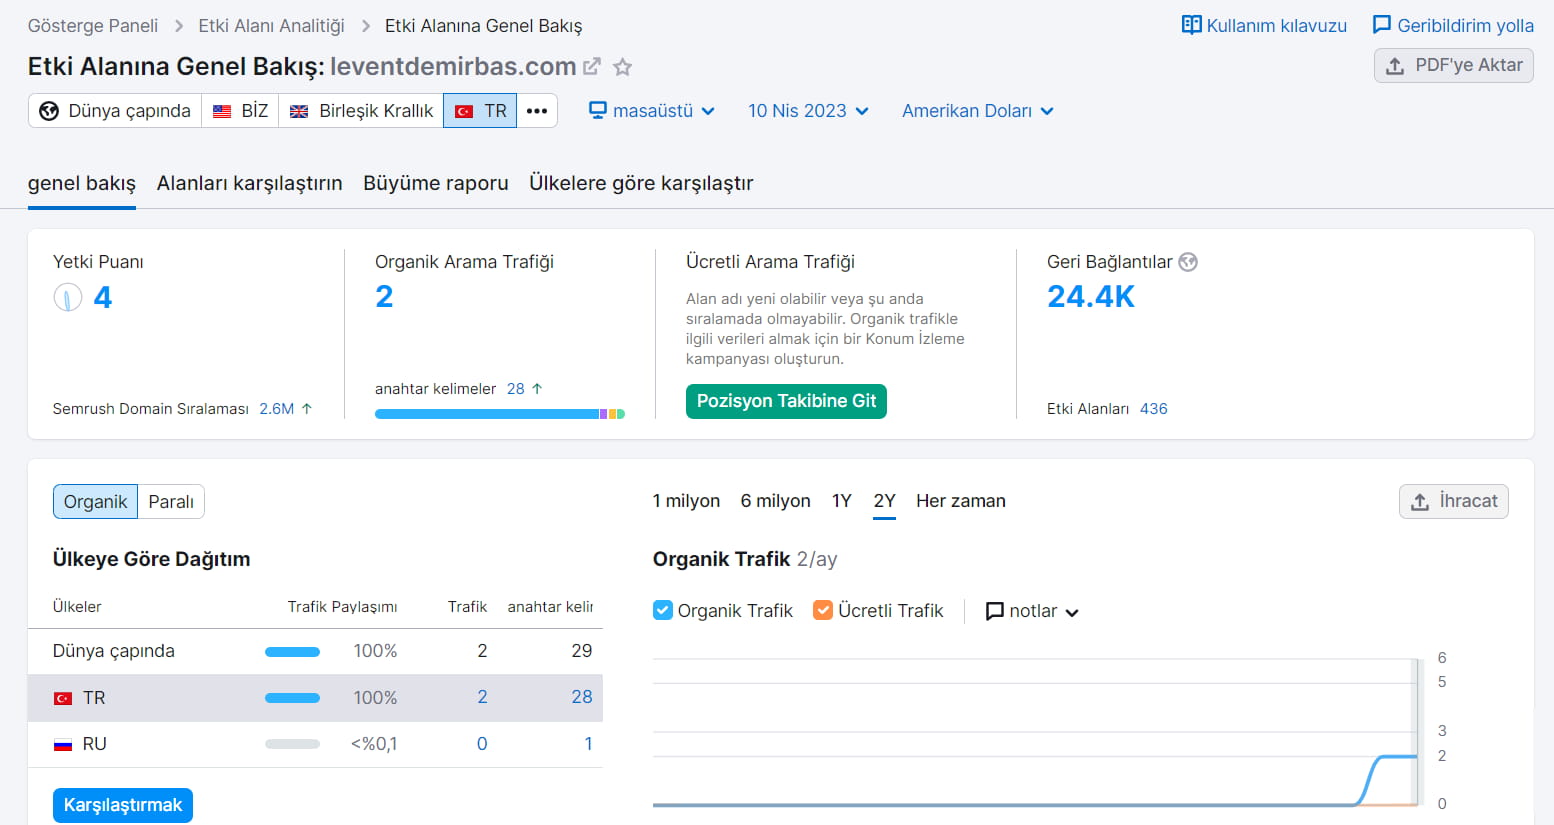The image size is (1554, 825).
Task: Open the Amerikan Doları currency dropdown
Action: [x=978, y=111]
